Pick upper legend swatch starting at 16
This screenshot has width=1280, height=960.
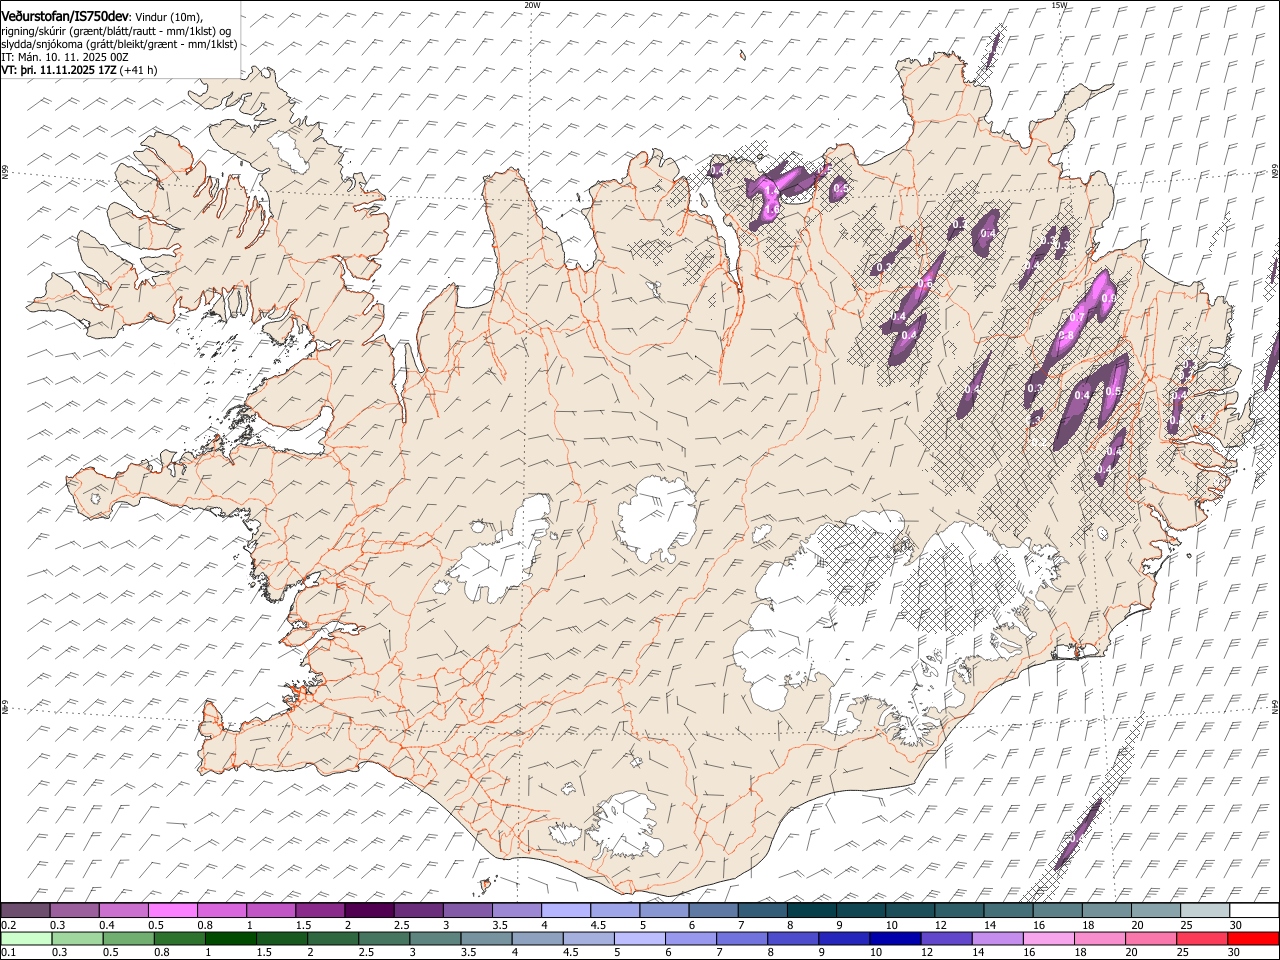tap(1057, 910)
